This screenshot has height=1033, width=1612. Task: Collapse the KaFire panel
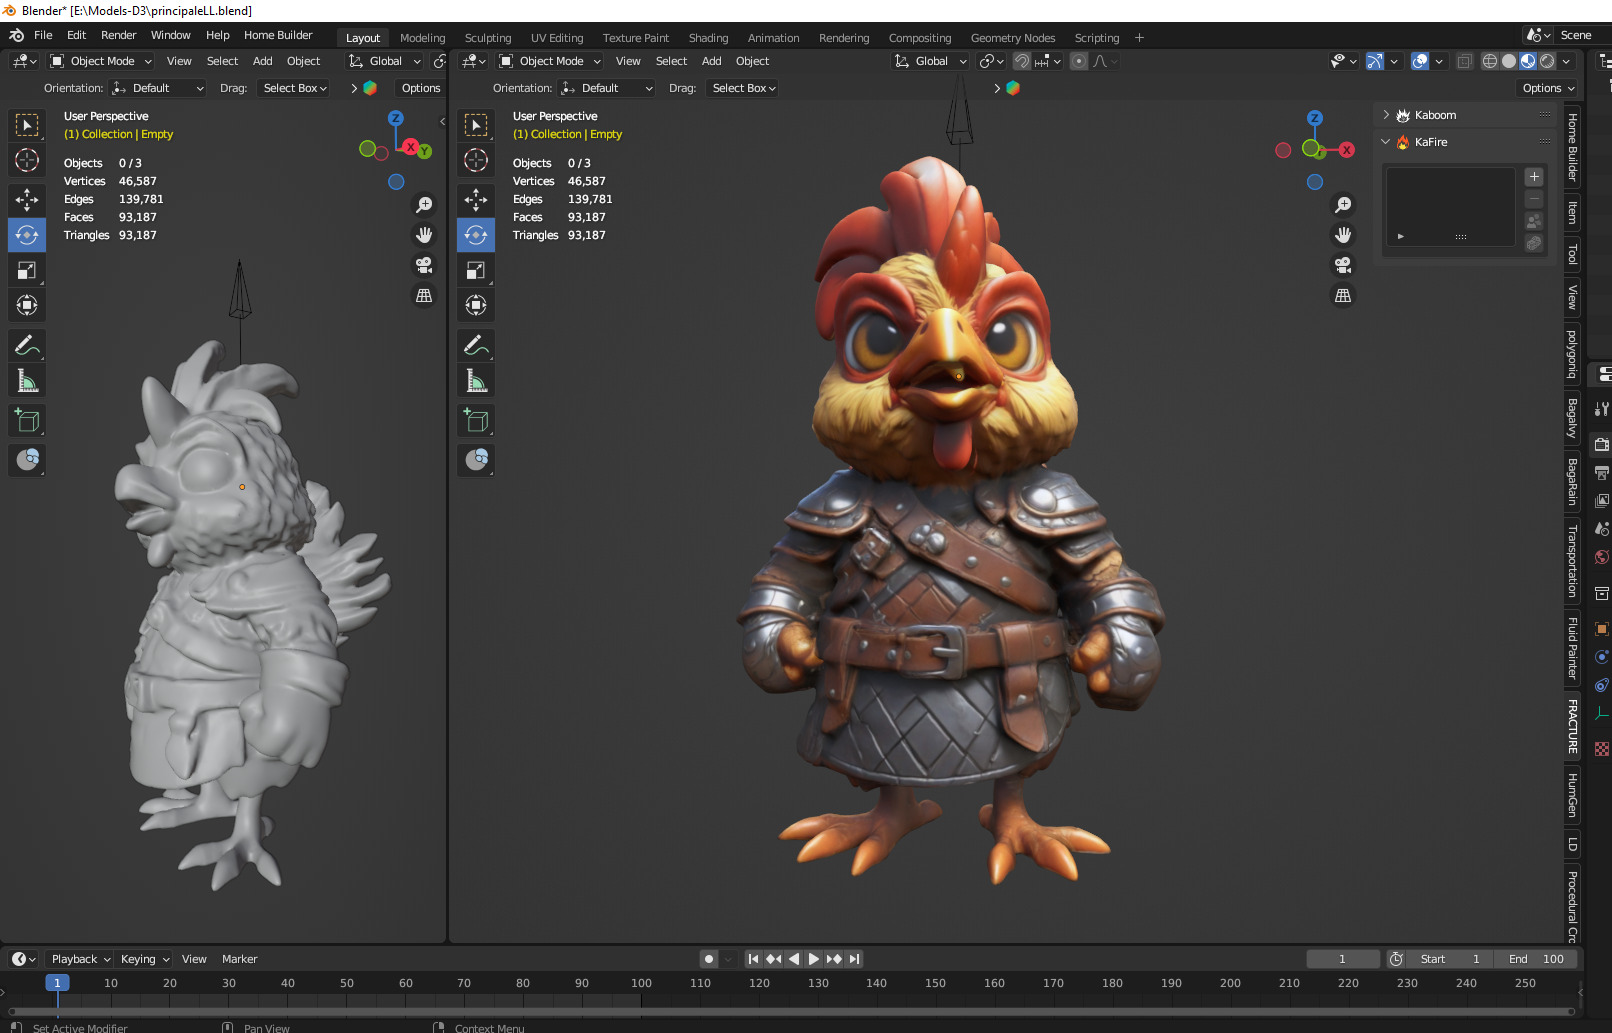pos(1386,142)
